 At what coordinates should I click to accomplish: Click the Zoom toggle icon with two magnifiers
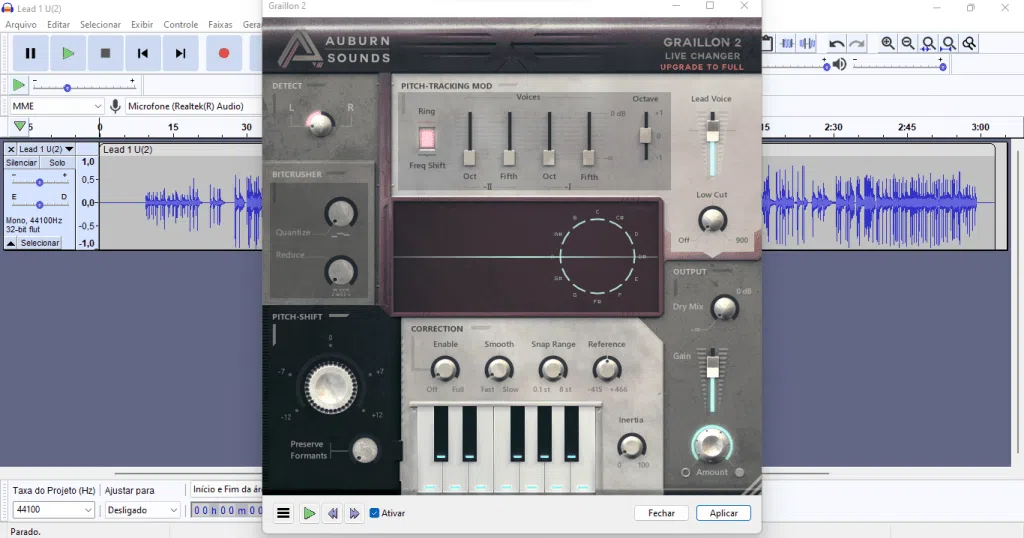[970, 43]
